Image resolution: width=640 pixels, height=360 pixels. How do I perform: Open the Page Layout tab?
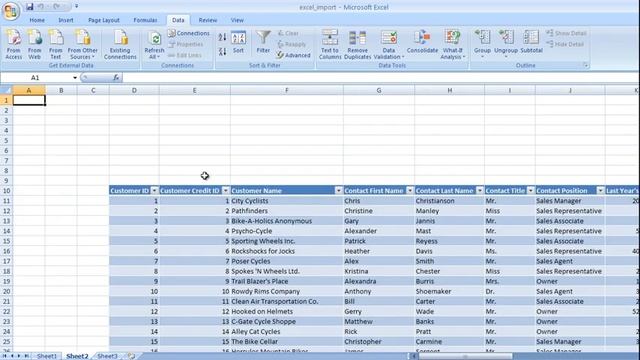(104, 20)
